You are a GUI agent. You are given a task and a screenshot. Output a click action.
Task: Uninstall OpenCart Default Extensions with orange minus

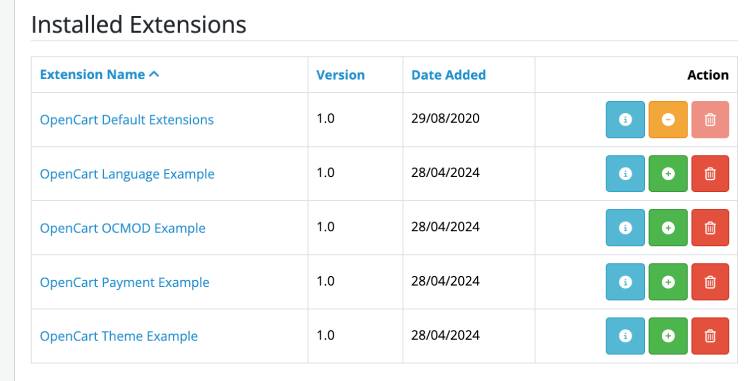coord(668,120)
